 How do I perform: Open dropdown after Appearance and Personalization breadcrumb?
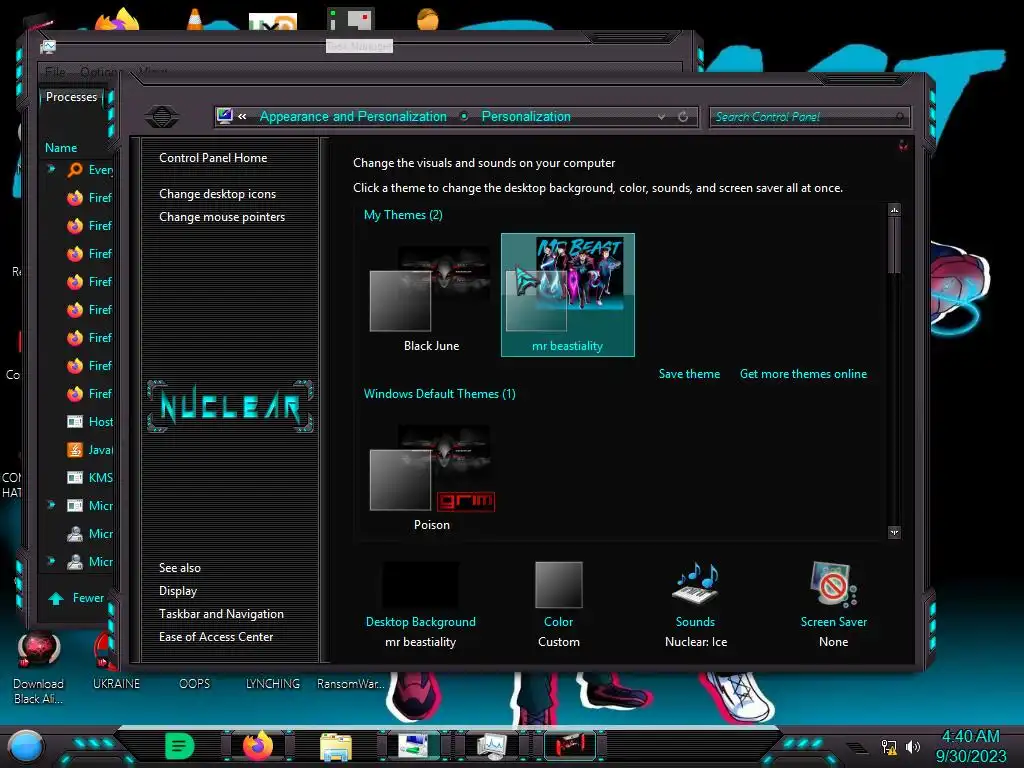(x=464, y=116)
